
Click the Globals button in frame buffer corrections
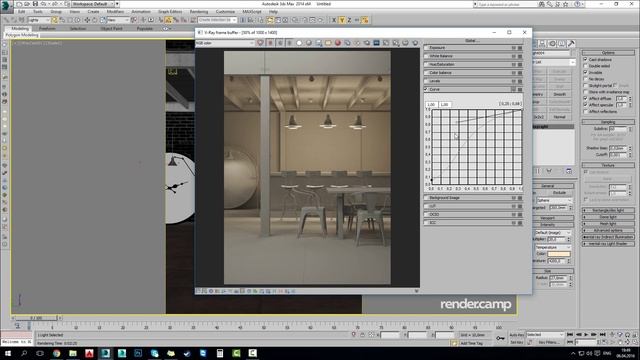tap(472, 40)
